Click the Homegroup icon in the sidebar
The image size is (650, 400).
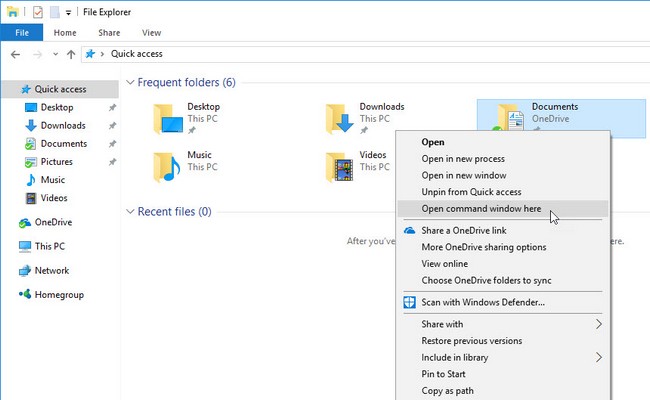pos(26,295)
